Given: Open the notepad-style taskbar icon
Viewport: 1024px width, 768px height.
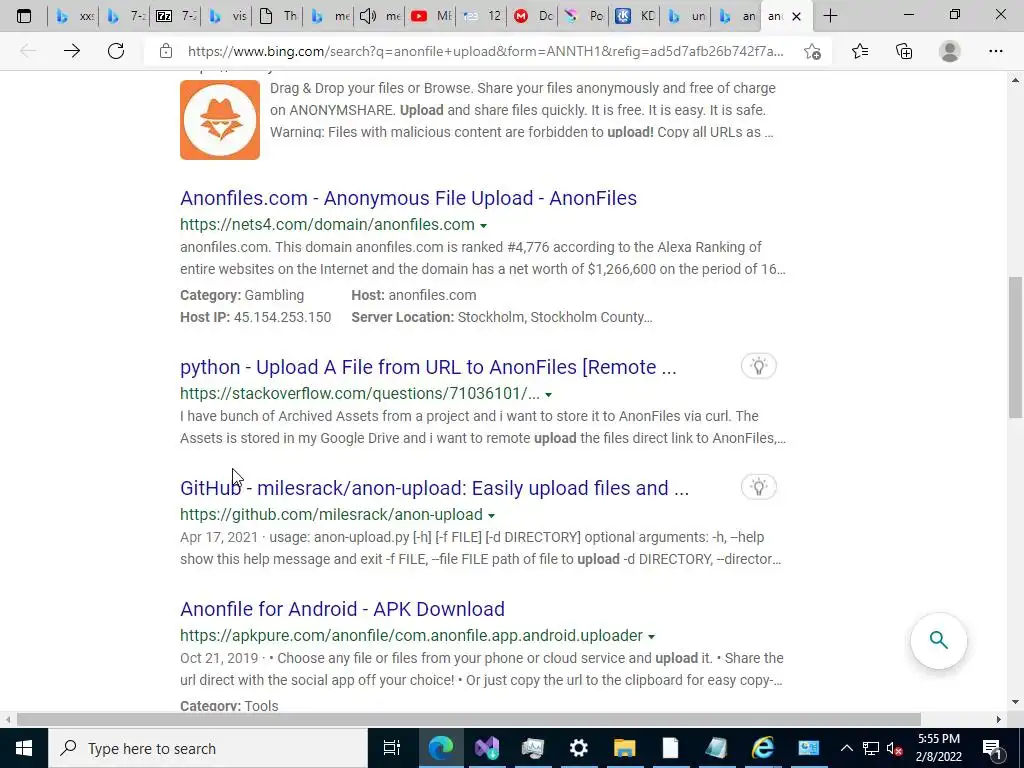Looking at the screenshot, I should pos(716,748).
